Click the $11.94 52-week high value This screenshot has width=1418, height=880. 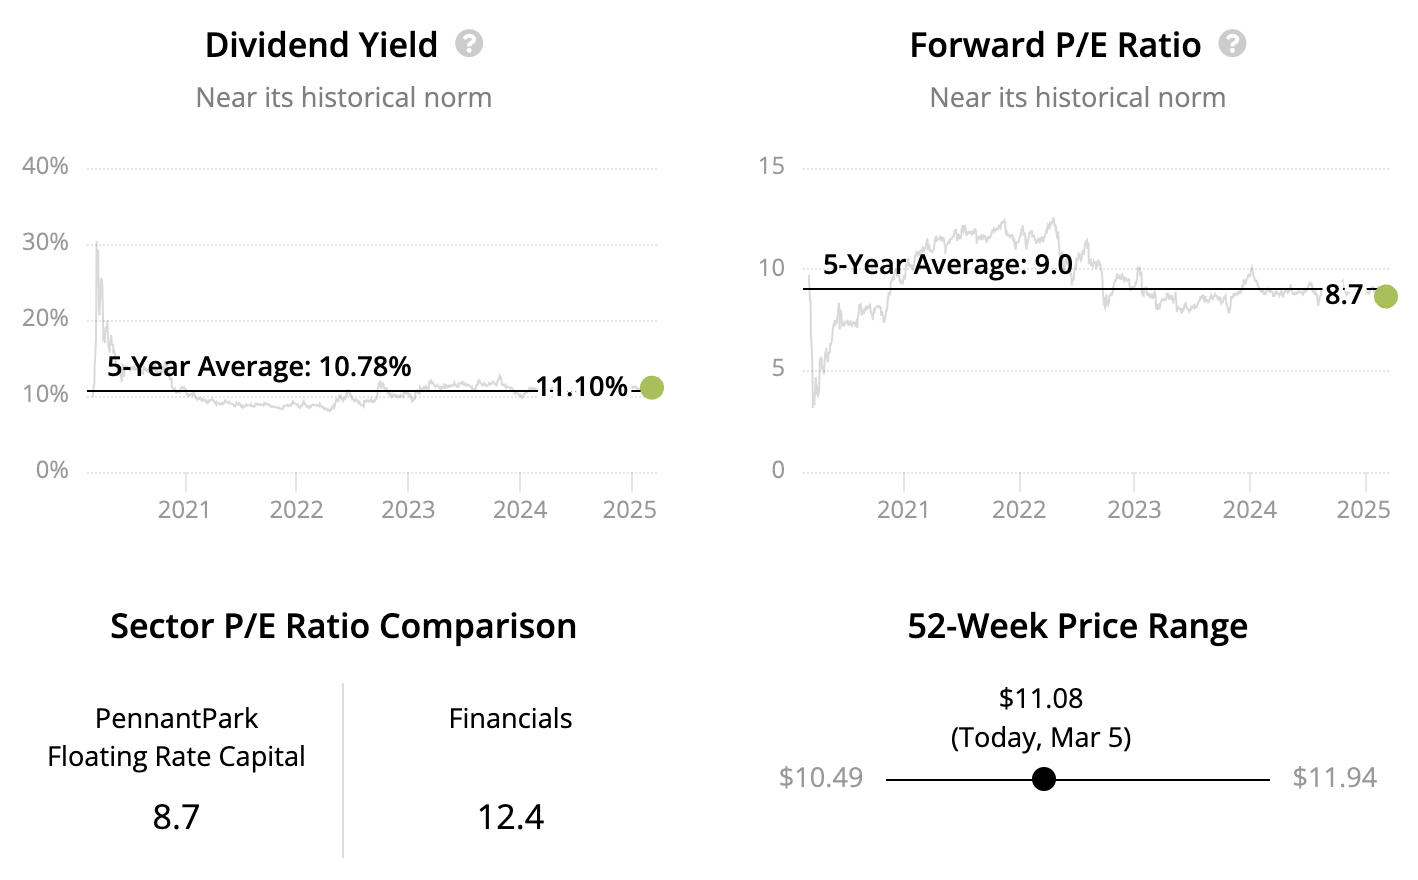(x=1334, y=778)
